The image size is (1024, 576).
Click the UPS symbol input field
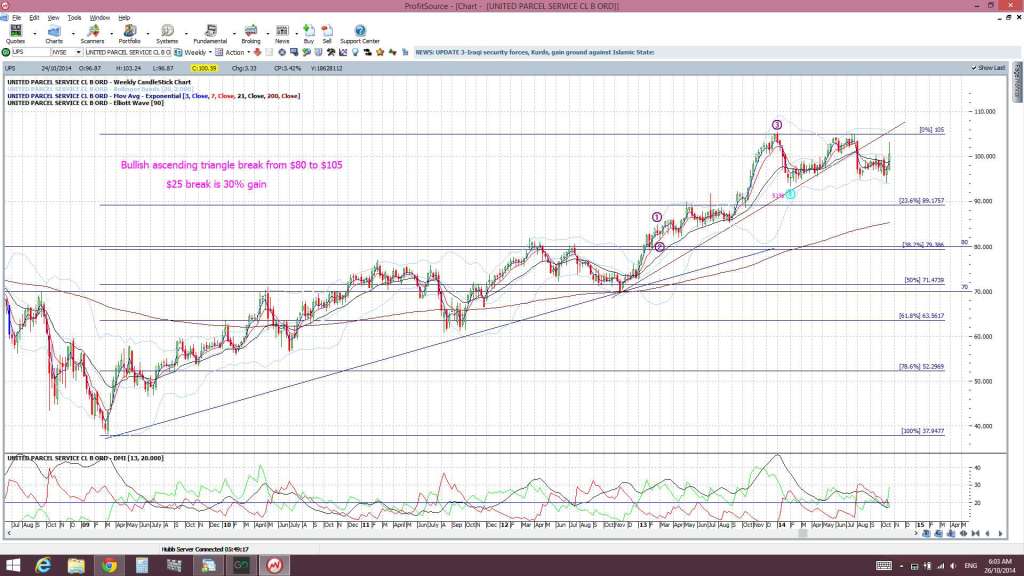point(30,52)
